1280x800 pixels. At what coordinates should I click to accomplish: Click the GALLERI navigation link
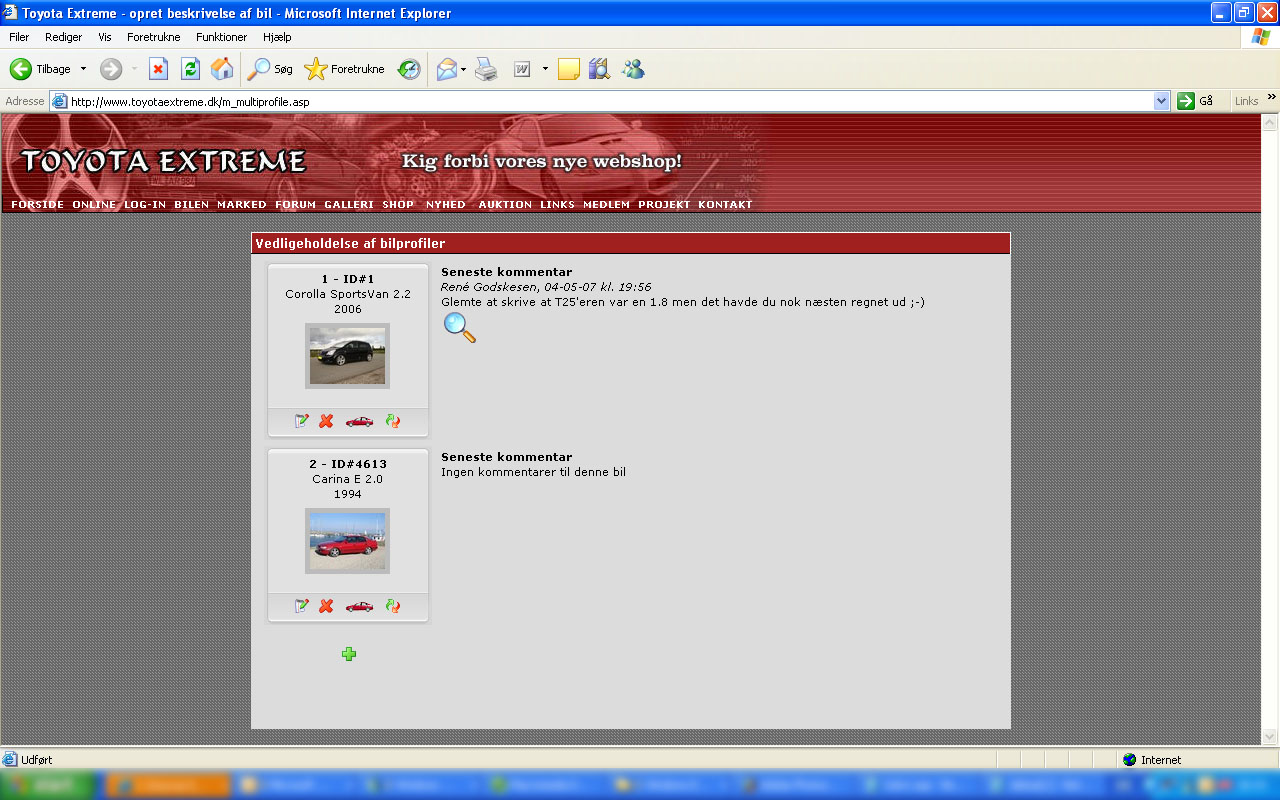(349, 205)
